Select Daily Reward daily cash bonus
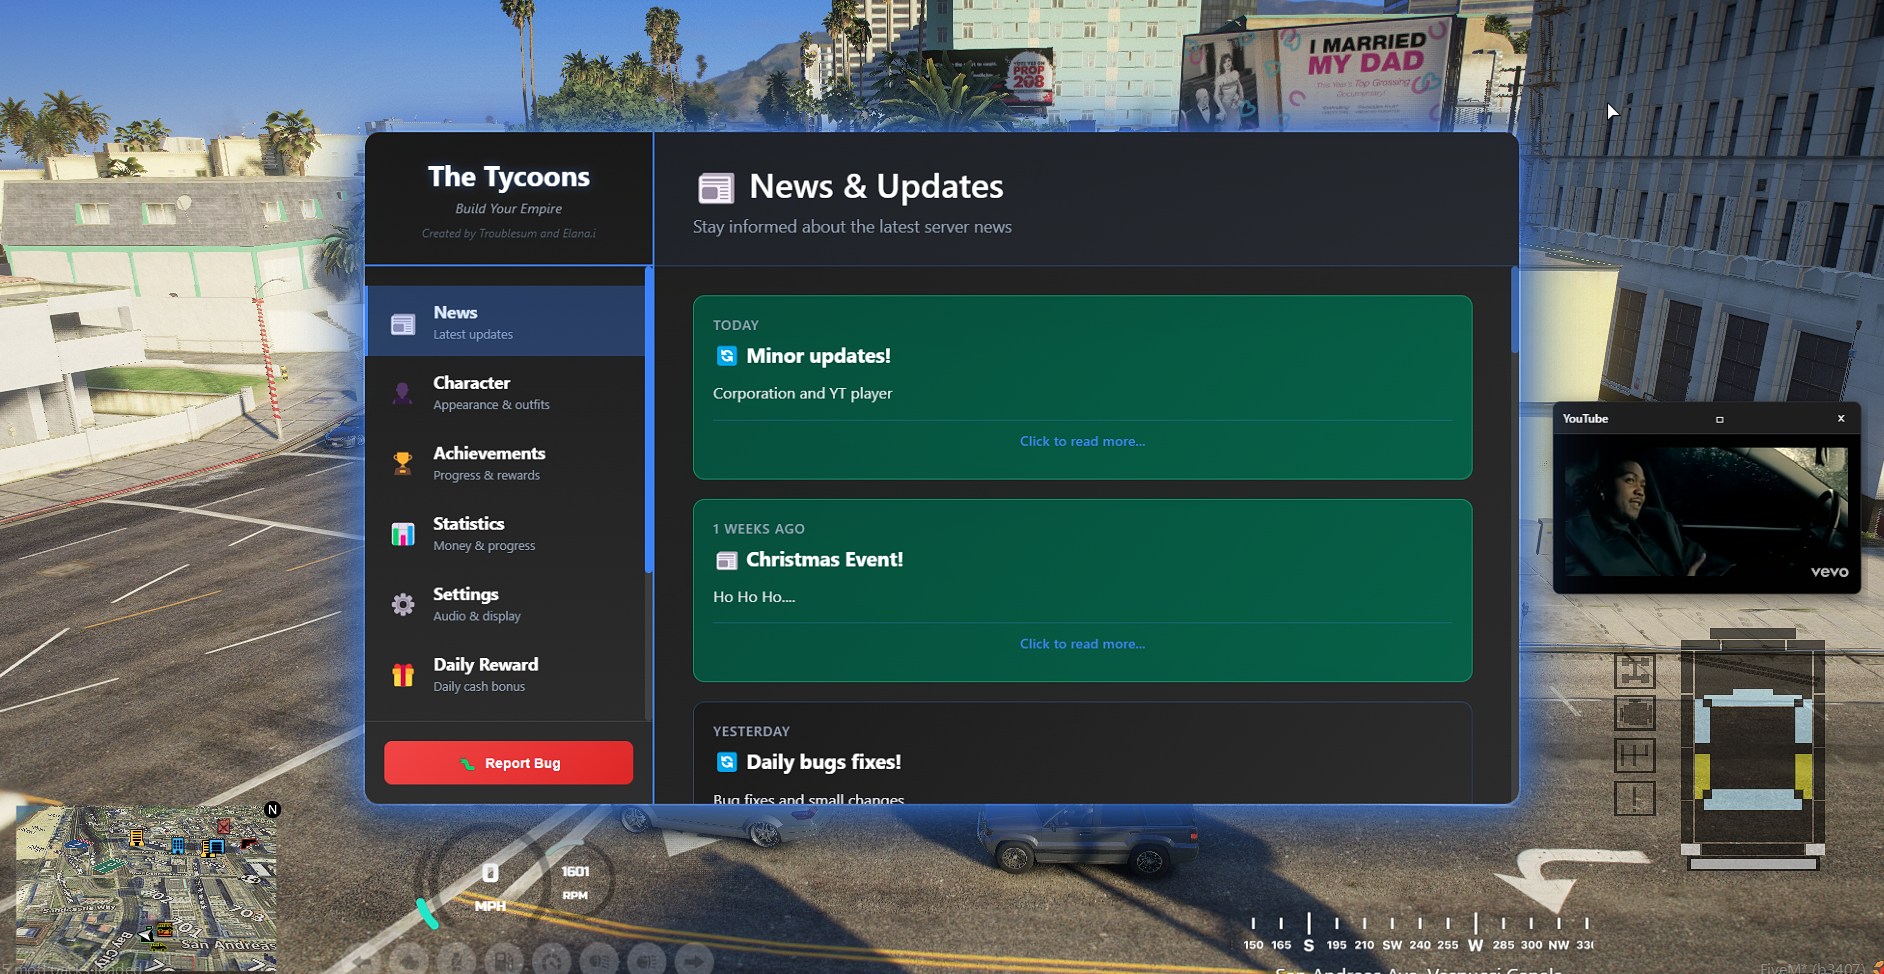 (506, 675)
